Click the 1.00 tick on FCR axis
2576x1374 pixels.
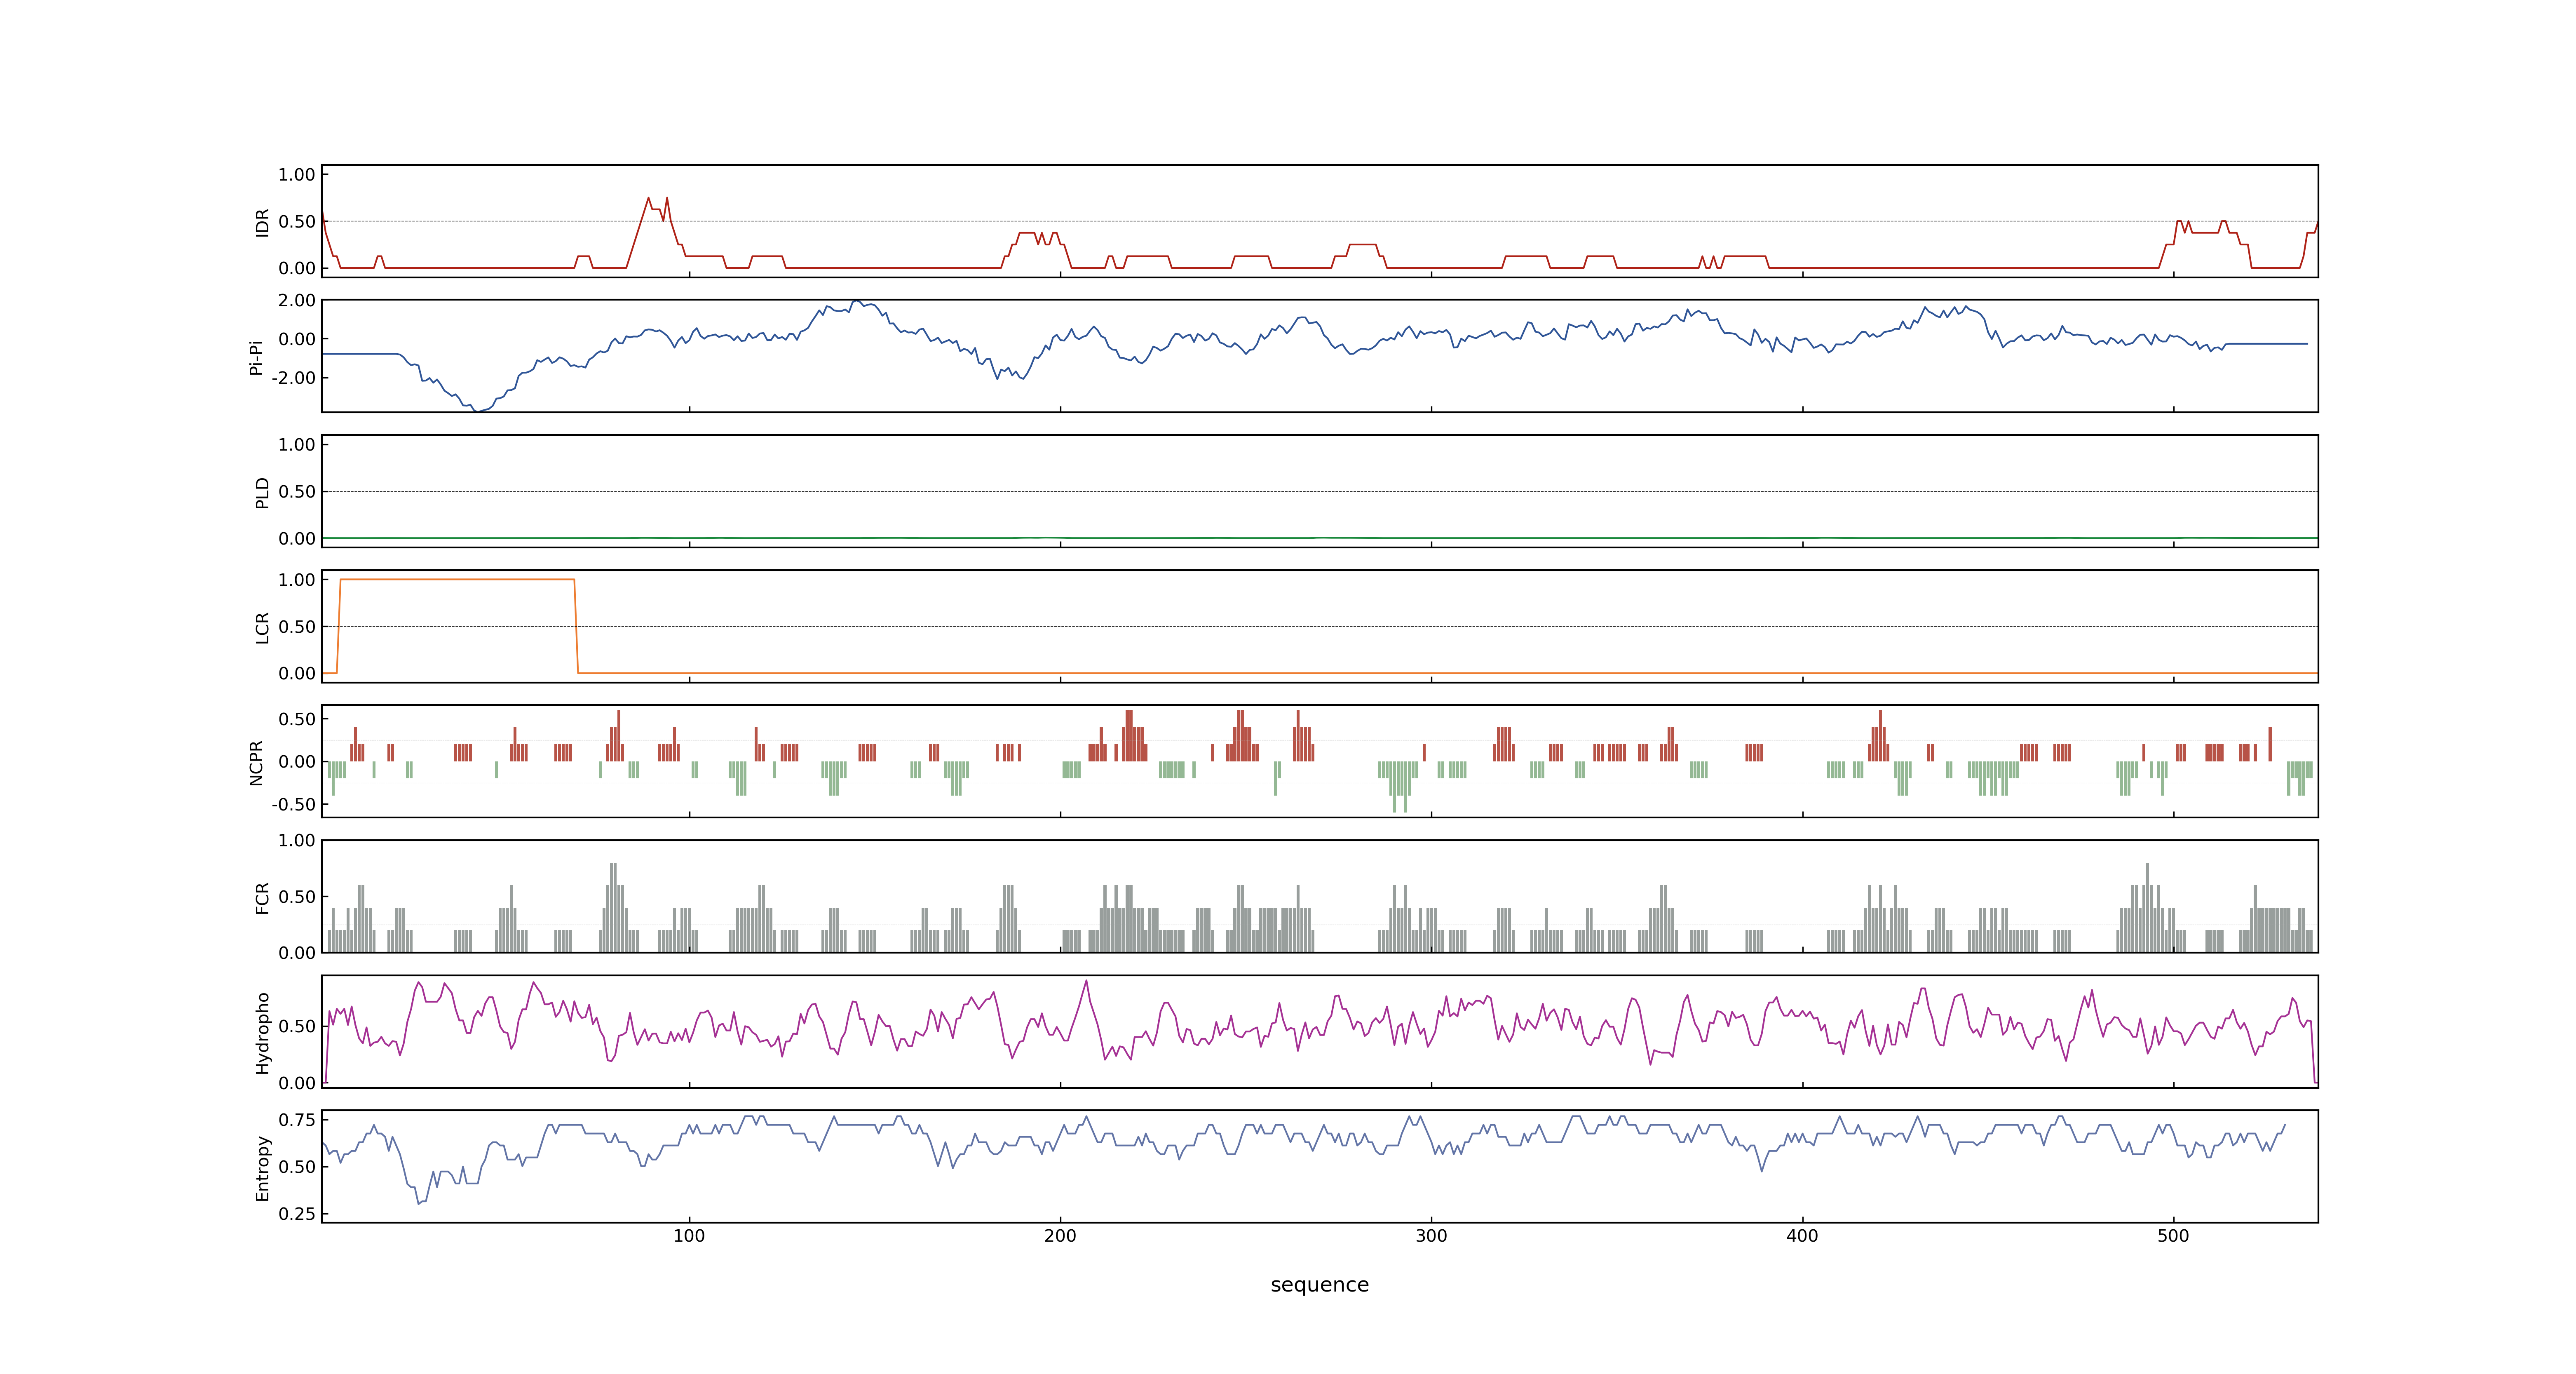[x=297, y=840]
